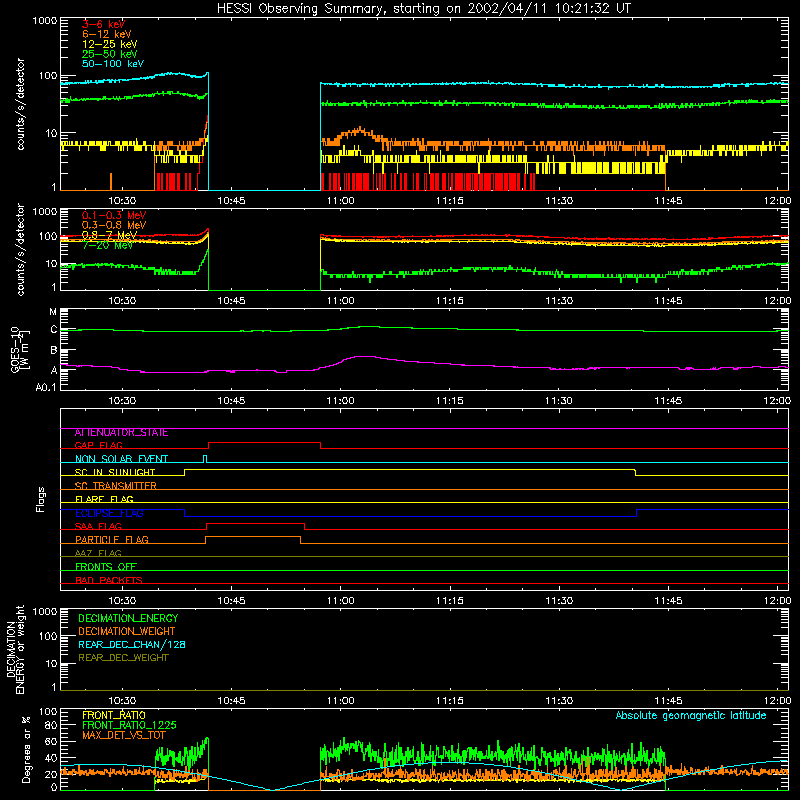Click the blue ECLIPSE_FLAG label
800x800 pixels.
click(109, 513)
